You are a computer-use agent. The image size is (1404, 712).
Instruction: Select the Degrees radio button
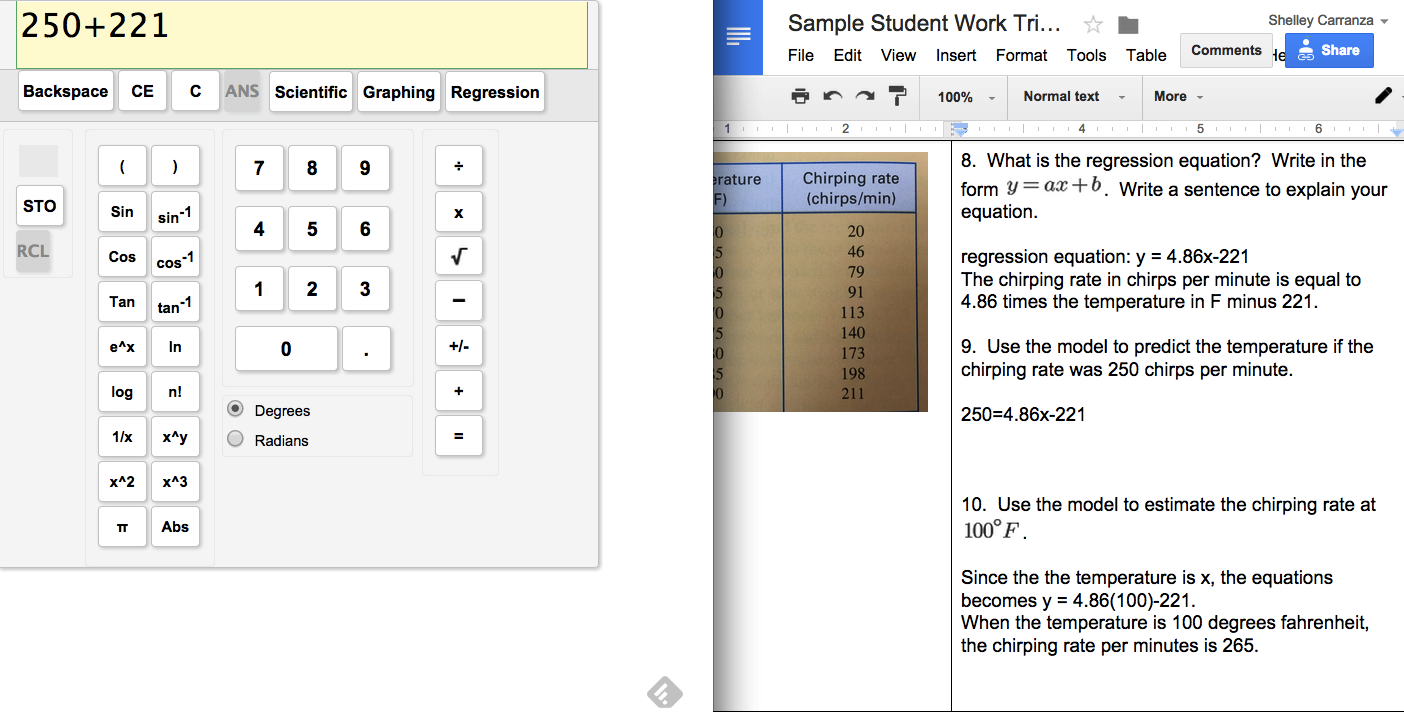(236, 409)
